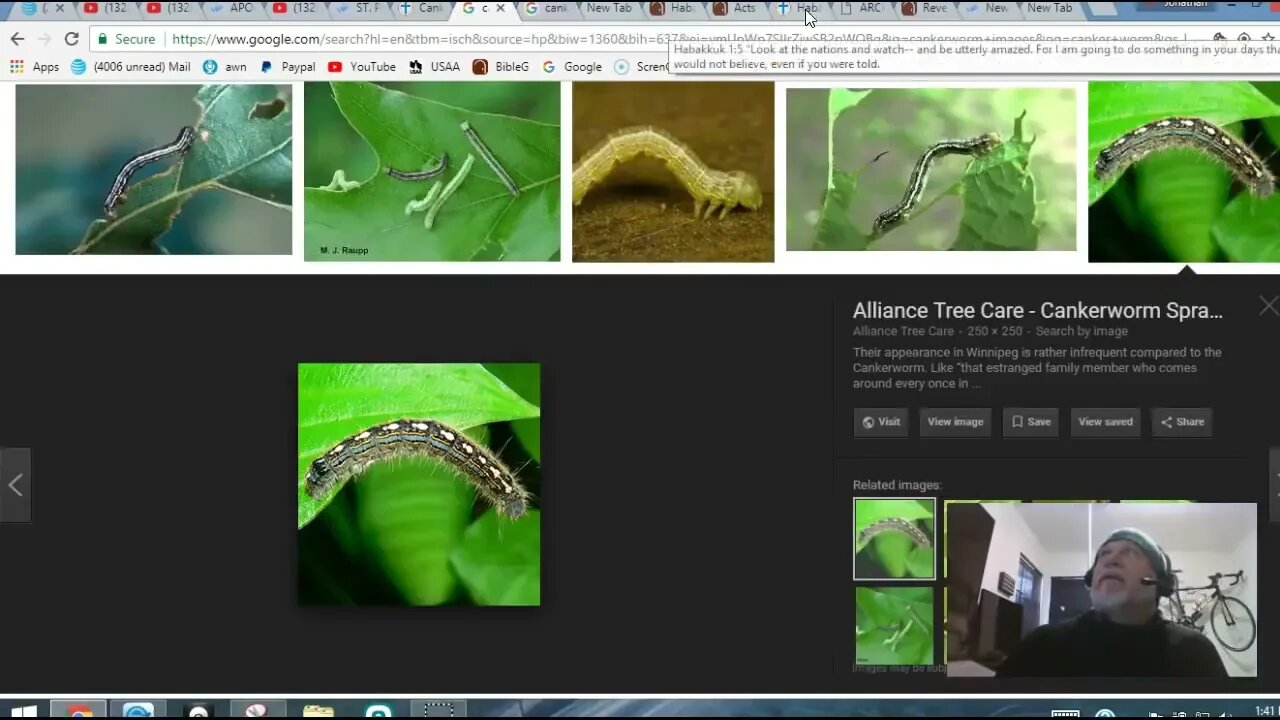Switch to the Habi tab left of Acts
Viewport: 1280px width, 720px height.
click(x=673, y=8)
